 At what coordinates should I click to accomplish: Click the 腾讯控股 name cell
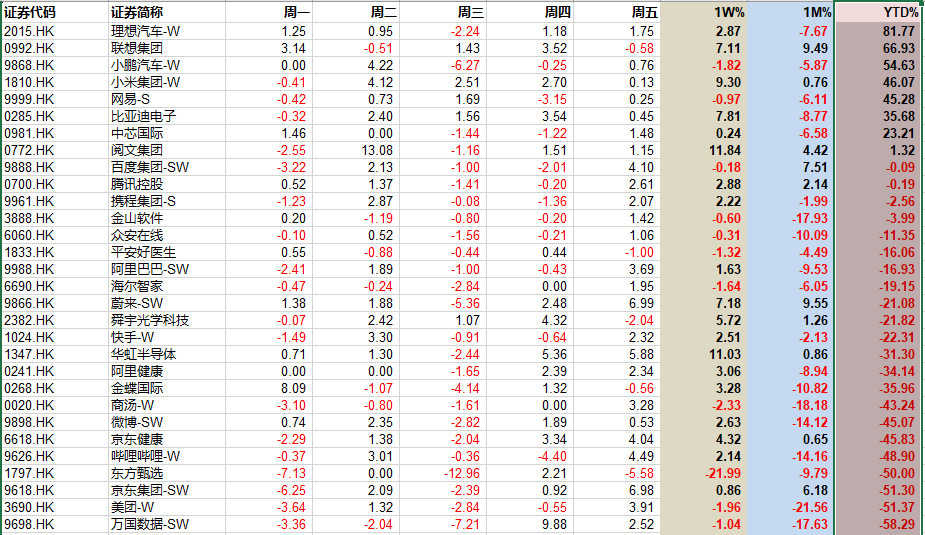pyautogui.click(x=166, y=185)
